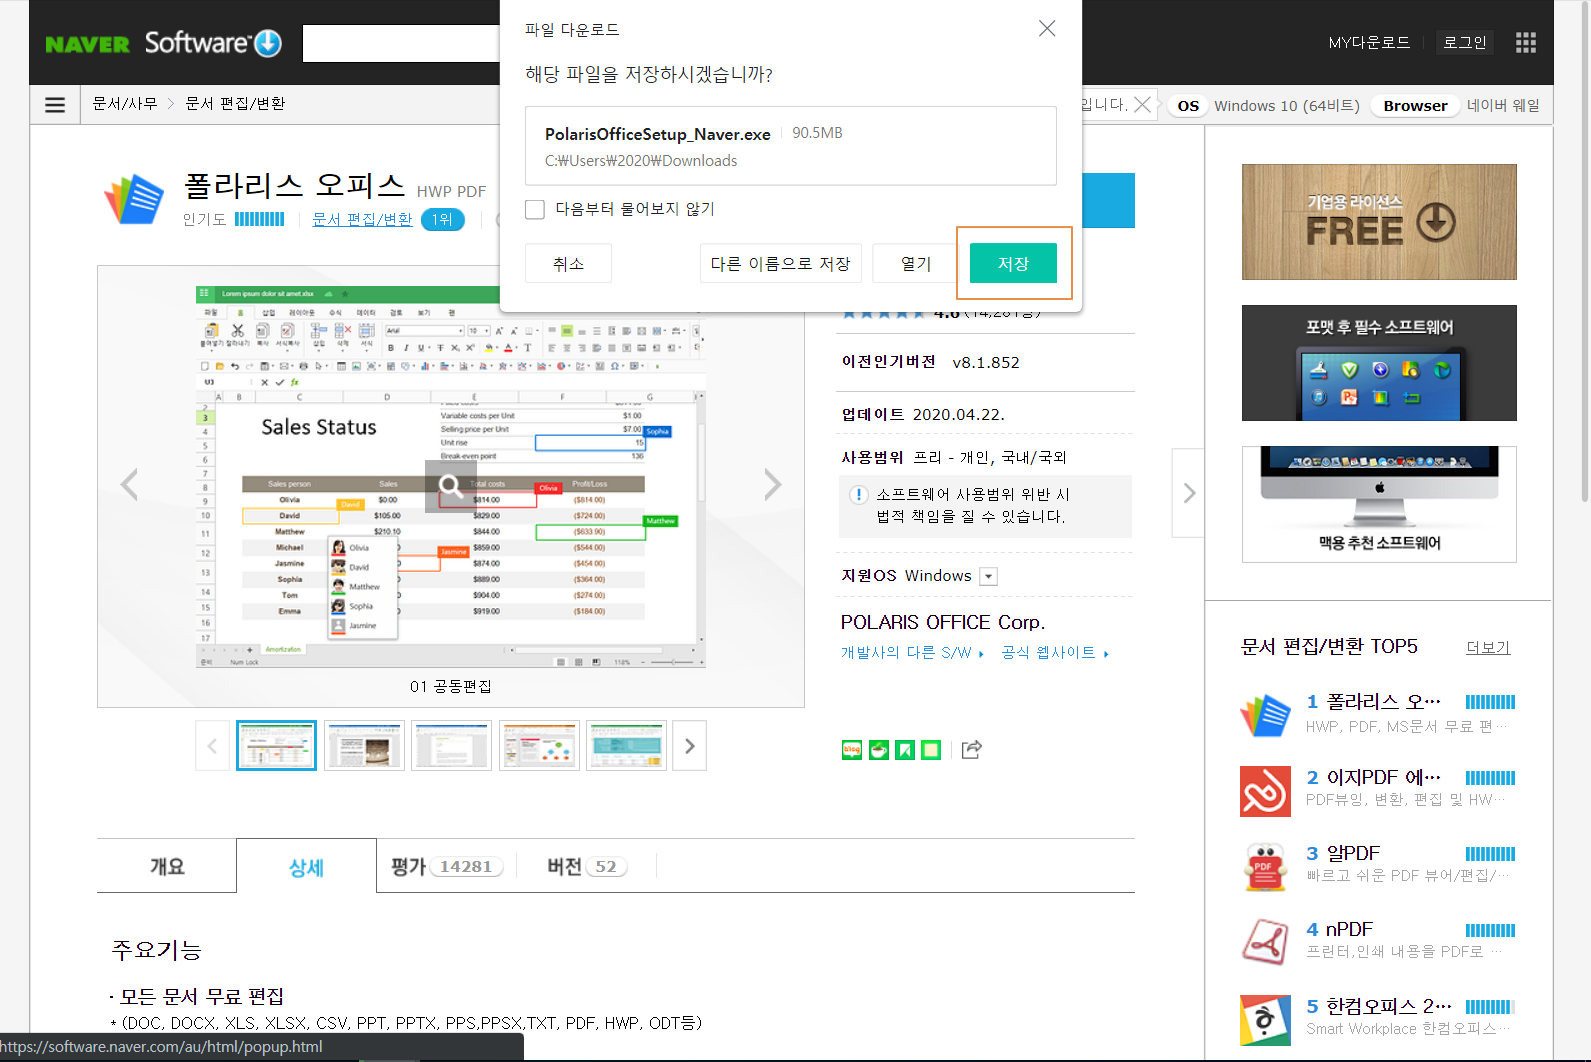
Task: Click the page vertical scrollbar
Action: click(1585, 250)
